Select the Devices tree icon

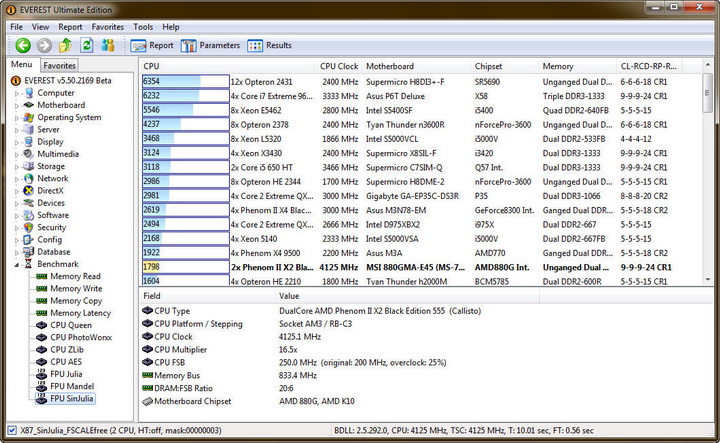point(29,203)
